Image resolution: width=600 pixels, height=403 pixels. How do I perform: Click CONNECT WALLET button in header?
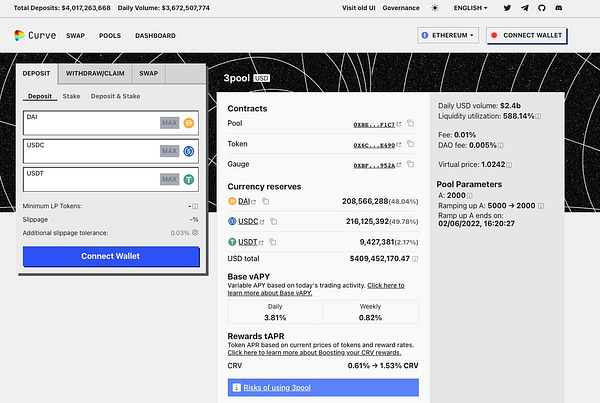click(x=527, y=35)
